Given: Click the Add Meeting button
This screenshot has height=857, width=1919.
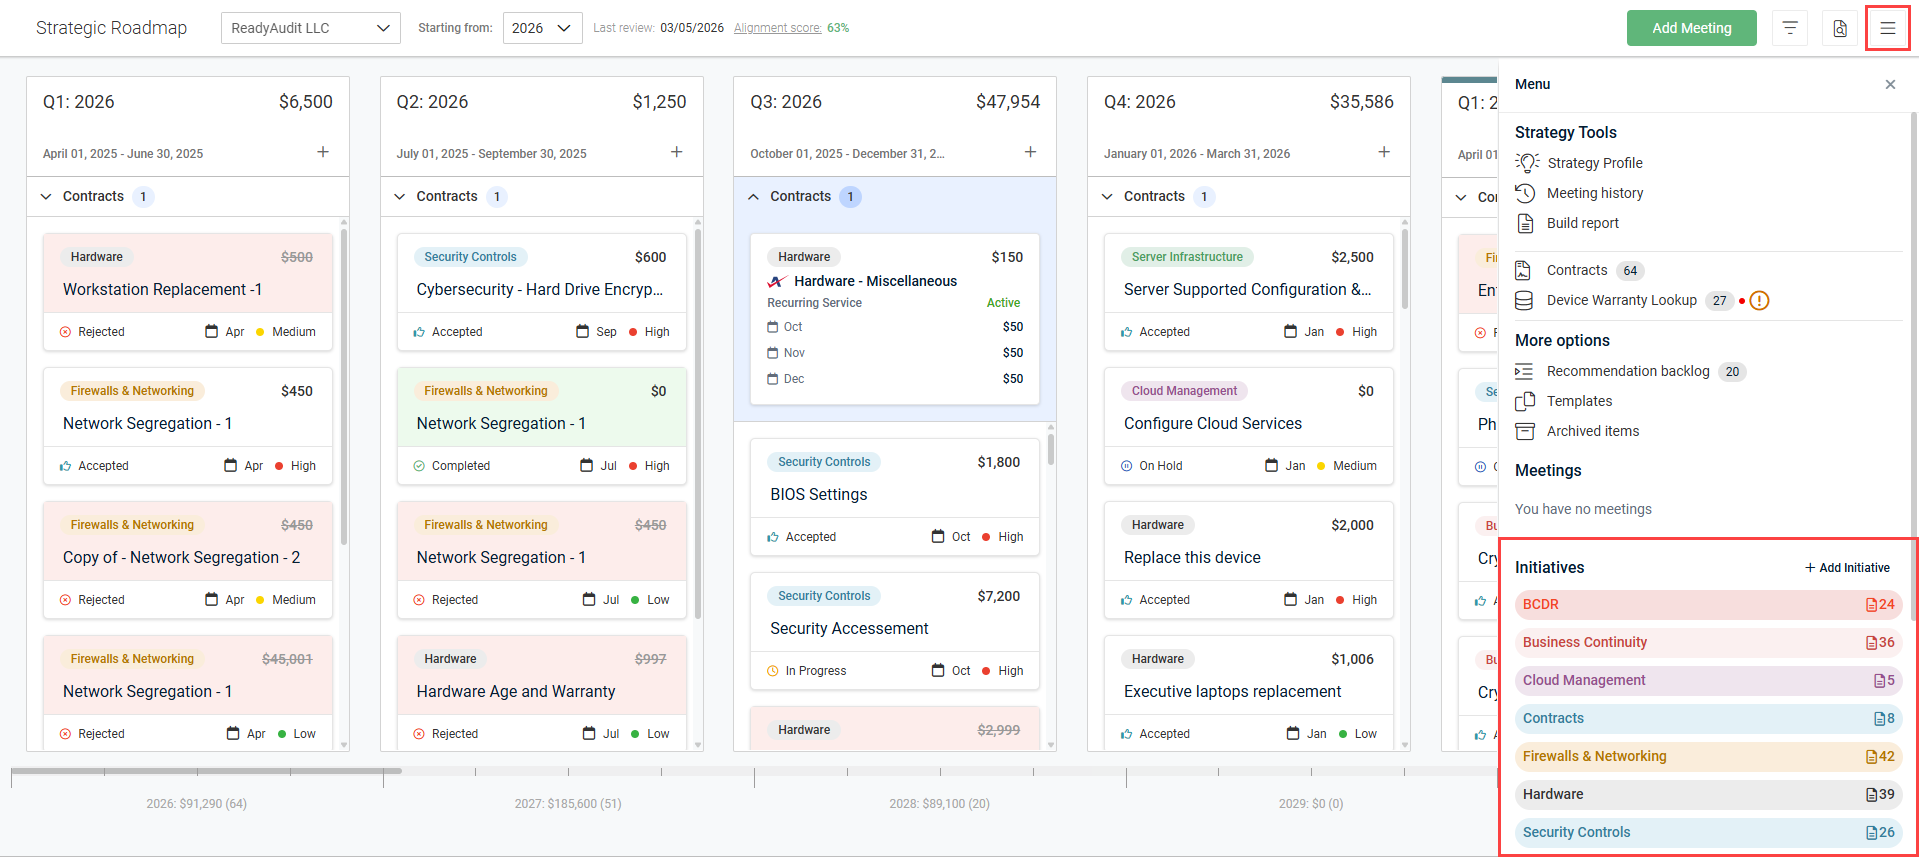Looking at the screenshot, I should (x=1691, y=28).
